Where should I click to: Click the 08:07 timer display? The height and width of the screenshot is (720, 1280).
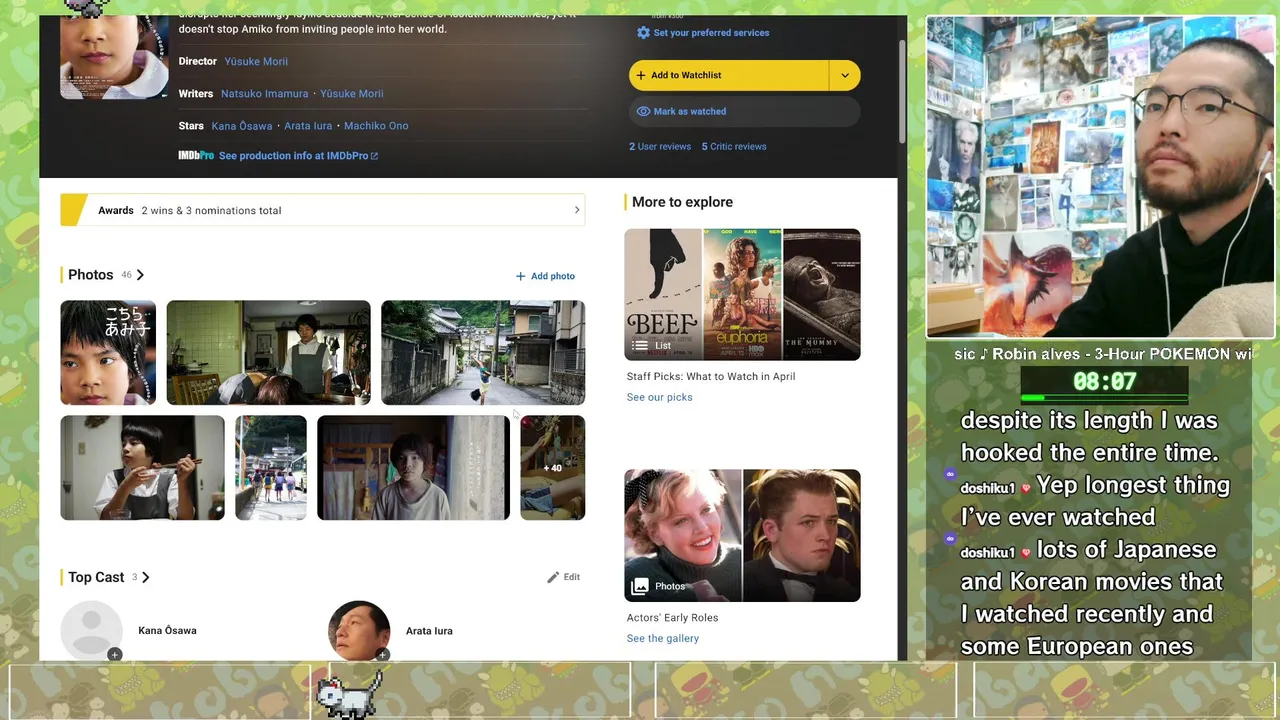click(x=1104, y=381)
